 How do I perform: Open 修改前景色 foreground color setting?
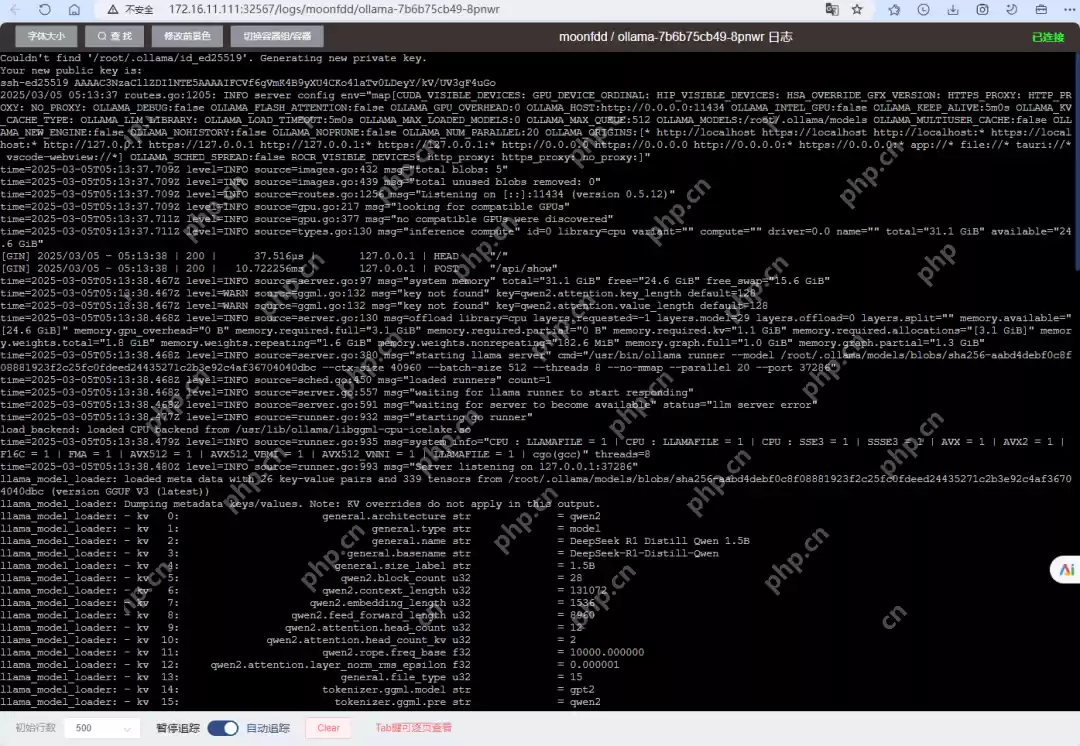click(186, 35)
